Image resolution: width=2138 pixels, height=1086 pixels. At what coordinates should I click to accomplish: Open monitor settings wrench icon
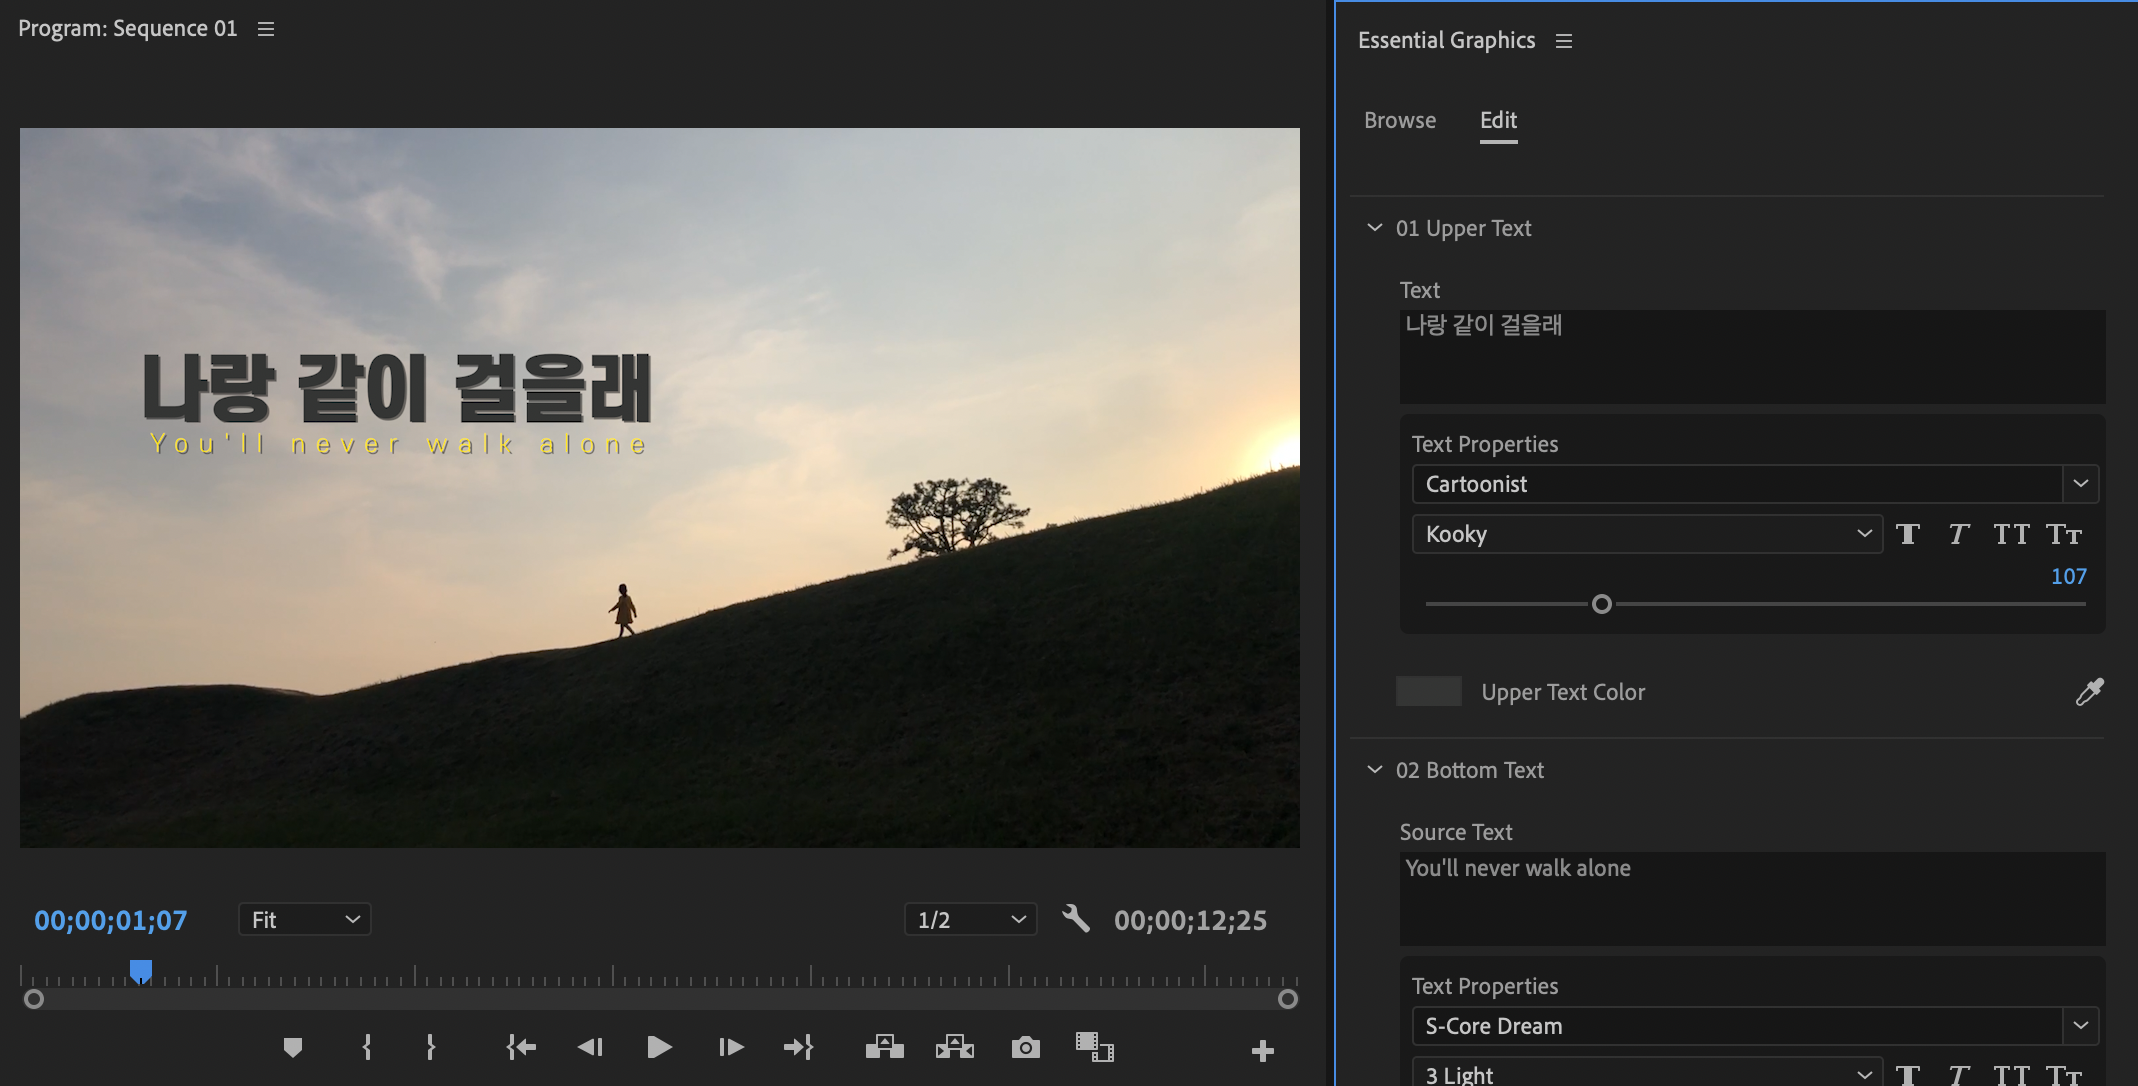click(x=1075, y=919)
